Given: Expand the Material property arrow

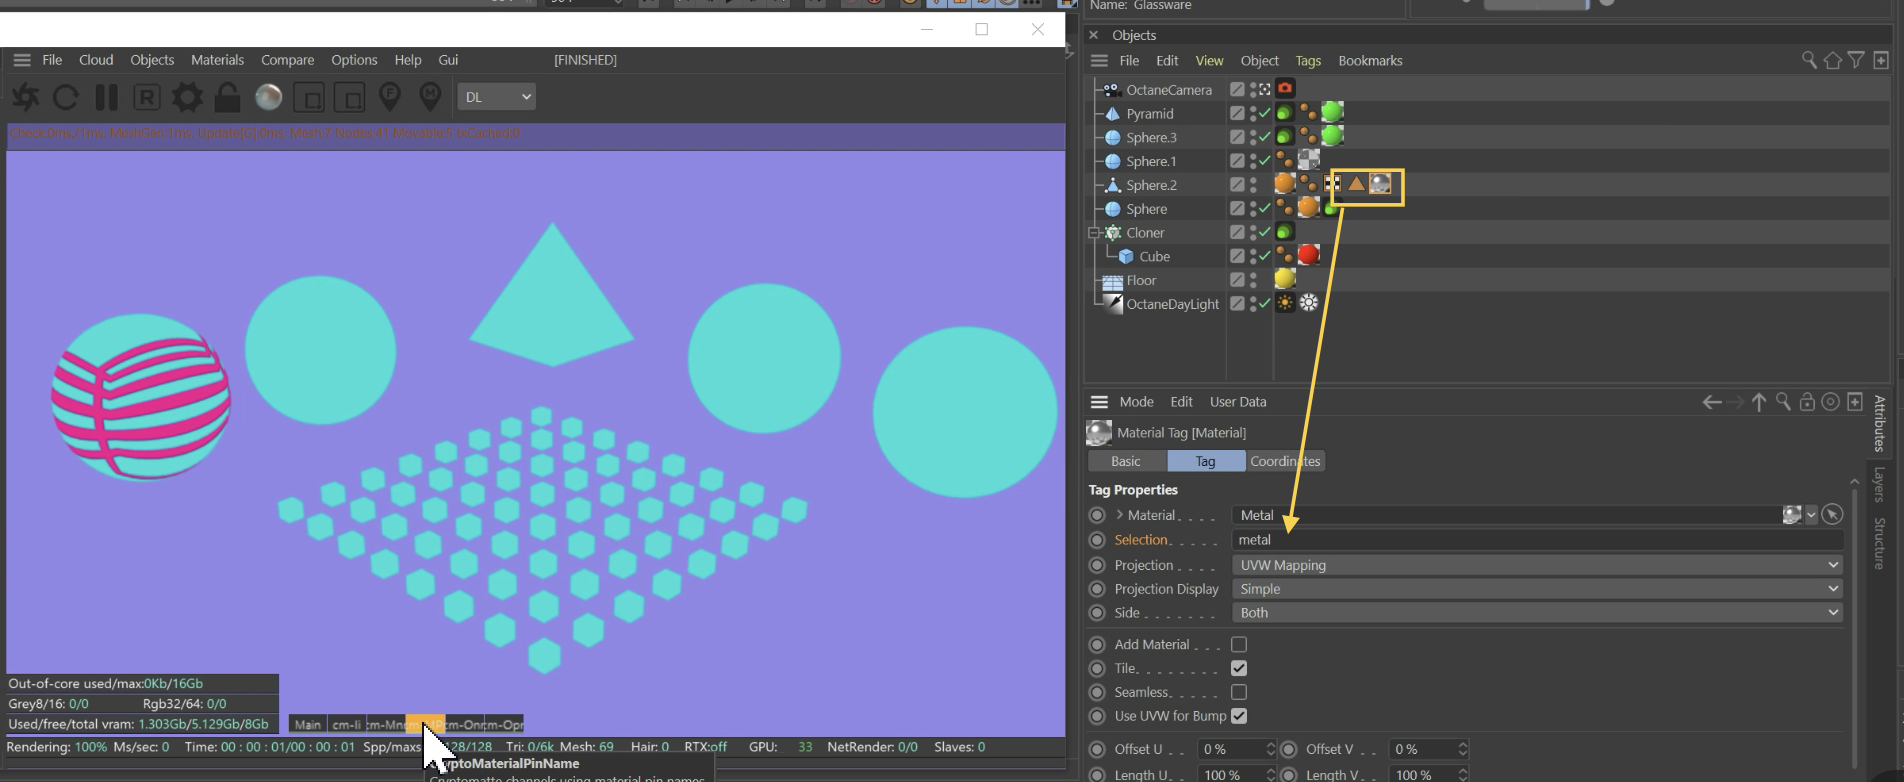Looking at the screenshot, I should coord(1119,515).
